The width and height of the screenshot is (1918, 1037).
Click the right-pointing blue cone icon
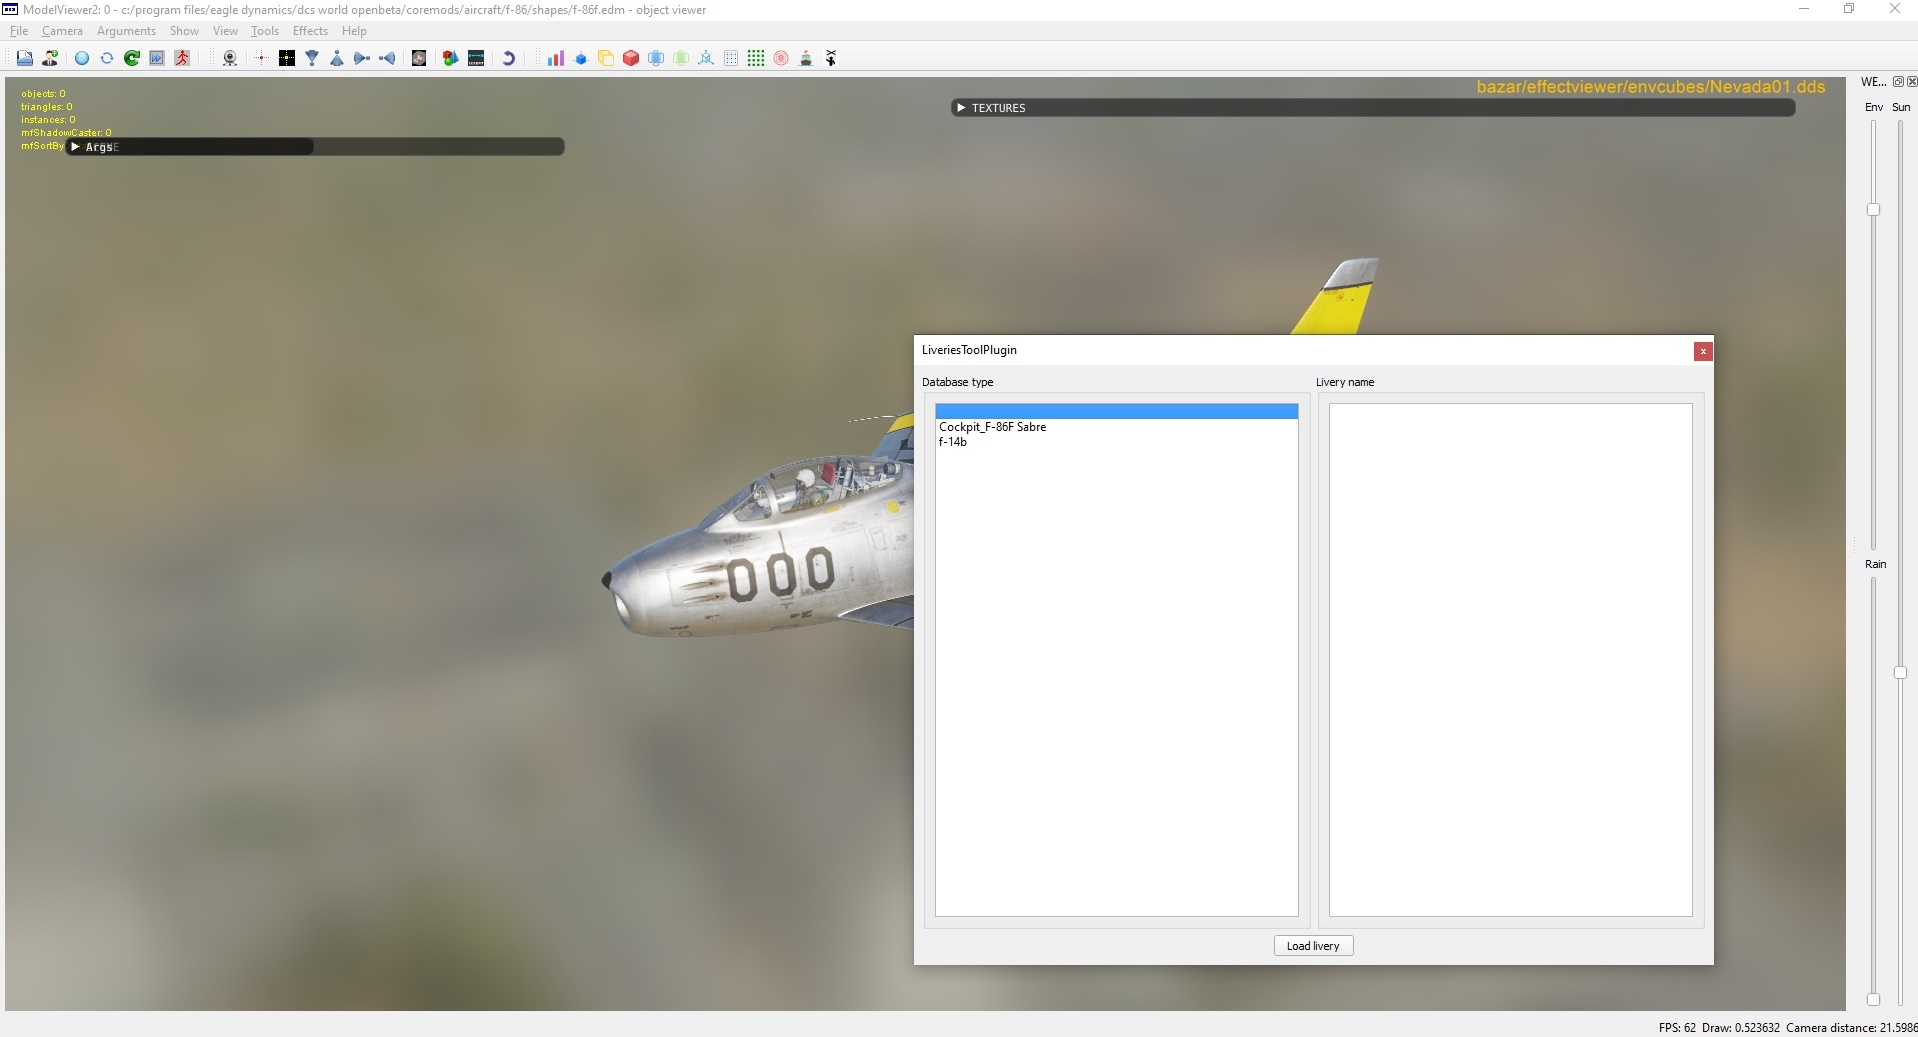tap(362, 58)
